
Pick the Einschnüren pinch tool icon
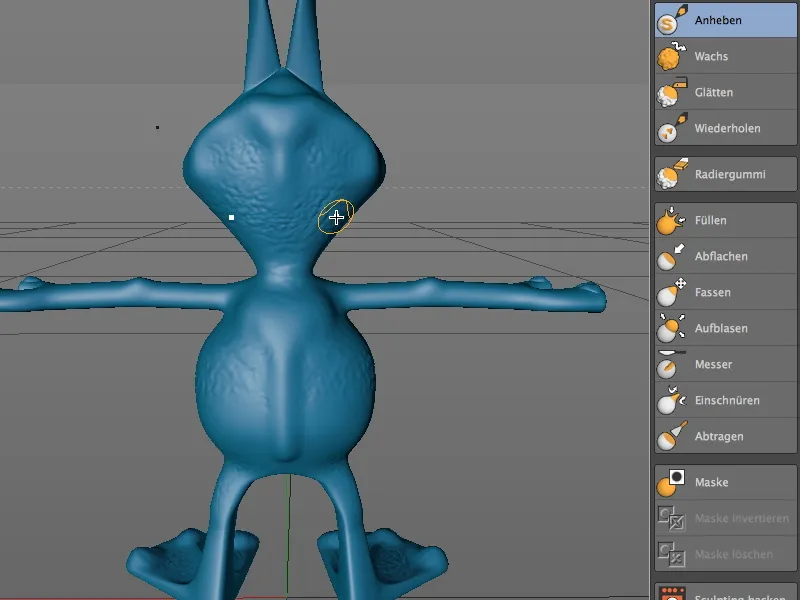(668, 401)
